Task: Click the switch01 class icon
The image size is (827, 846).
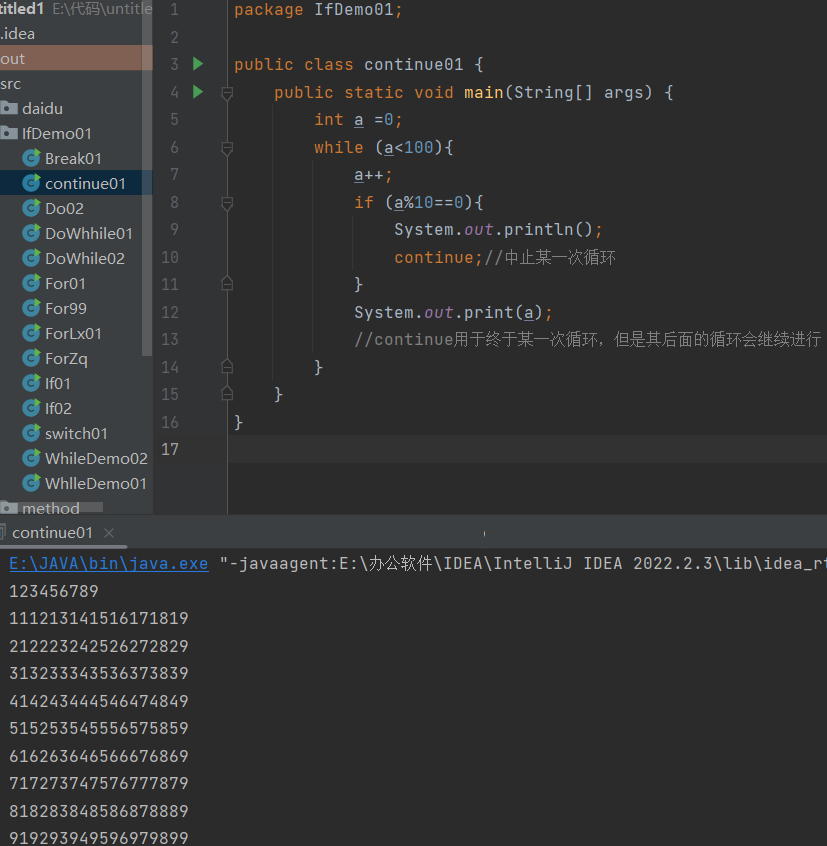Action: pyautogui.click(x=31, y=433)
